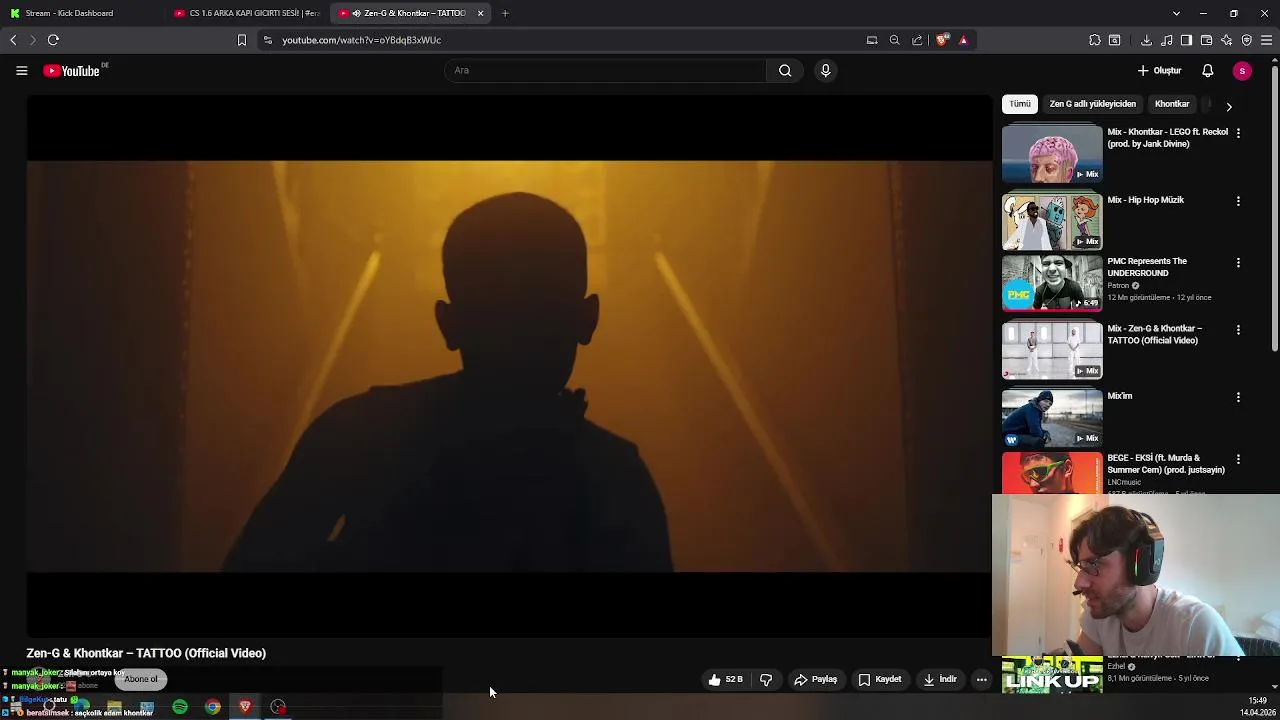1280x720 pixels.
Task: Select the Khontkar filter chip
Action: click(x=1172, y=104)
